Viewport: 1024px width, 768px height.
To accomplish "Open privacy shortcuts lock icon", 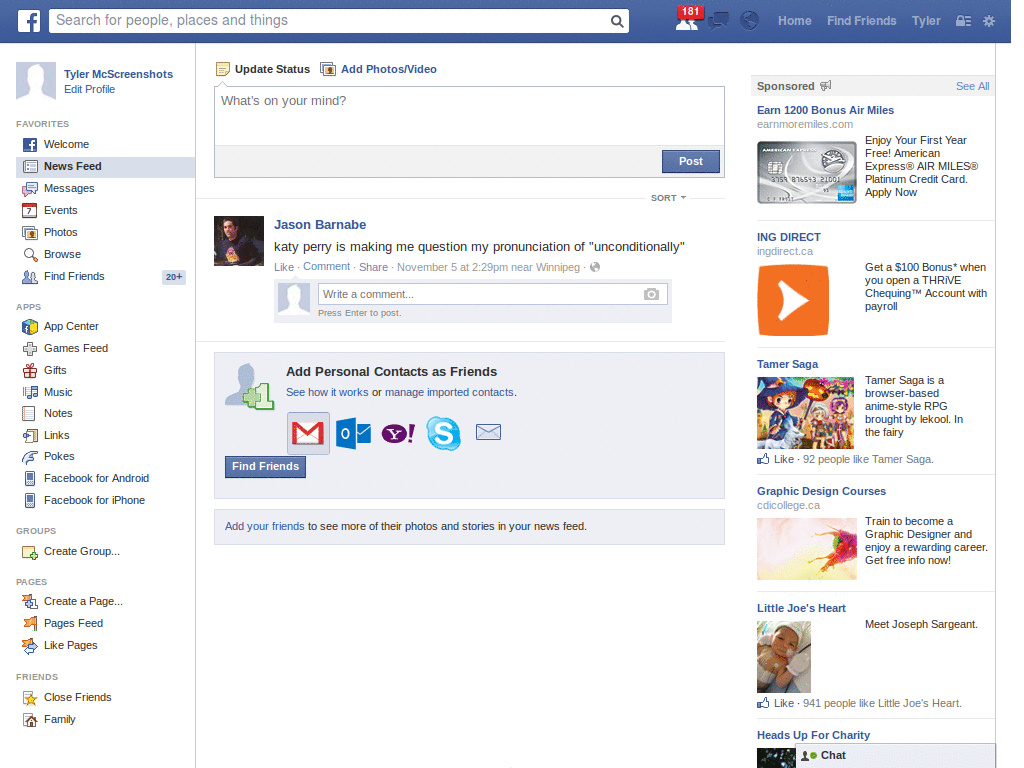I will click(963, 21).
